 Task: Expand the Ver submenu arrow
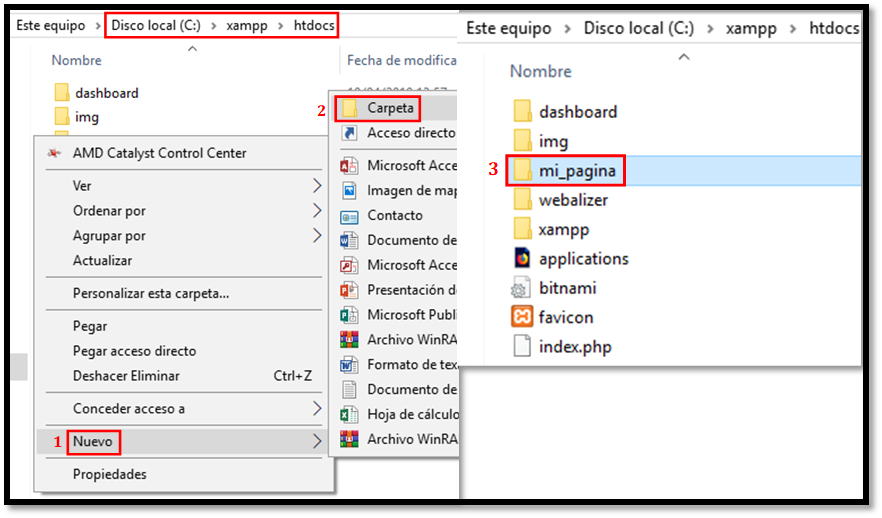pyautogui.click(x=317, y=186)
